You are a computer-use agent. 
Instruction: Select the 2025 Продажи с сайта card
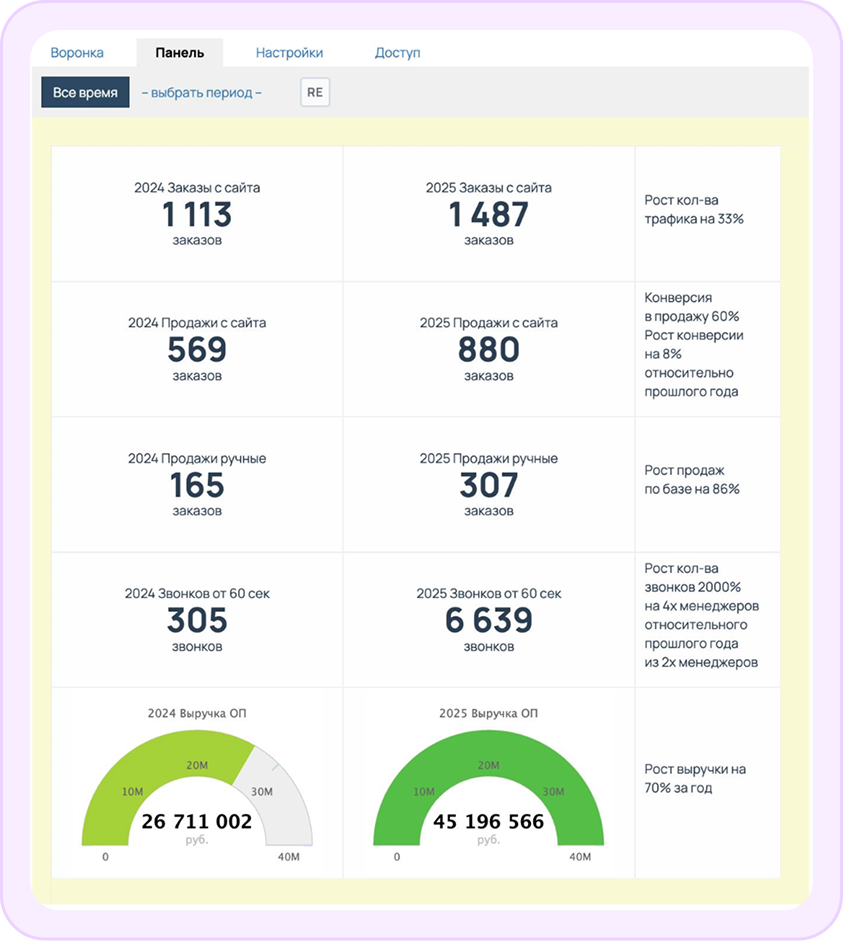(x=488, y=349)
